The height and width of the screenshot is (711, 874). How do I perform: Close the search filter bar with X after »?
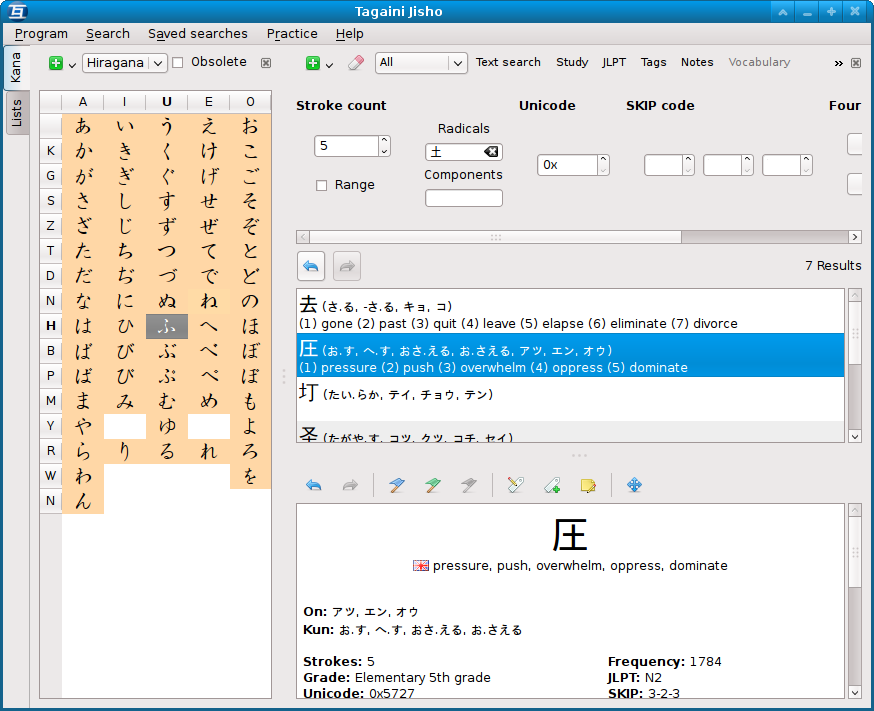(x=856, y=63)
